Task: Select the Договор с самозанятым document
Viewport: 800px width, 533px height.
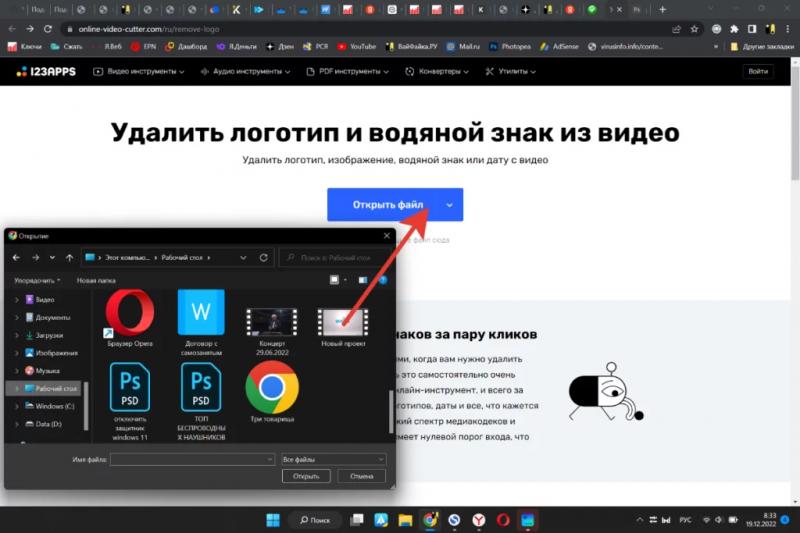Action: pyautogui.click(x=201, y=322)
